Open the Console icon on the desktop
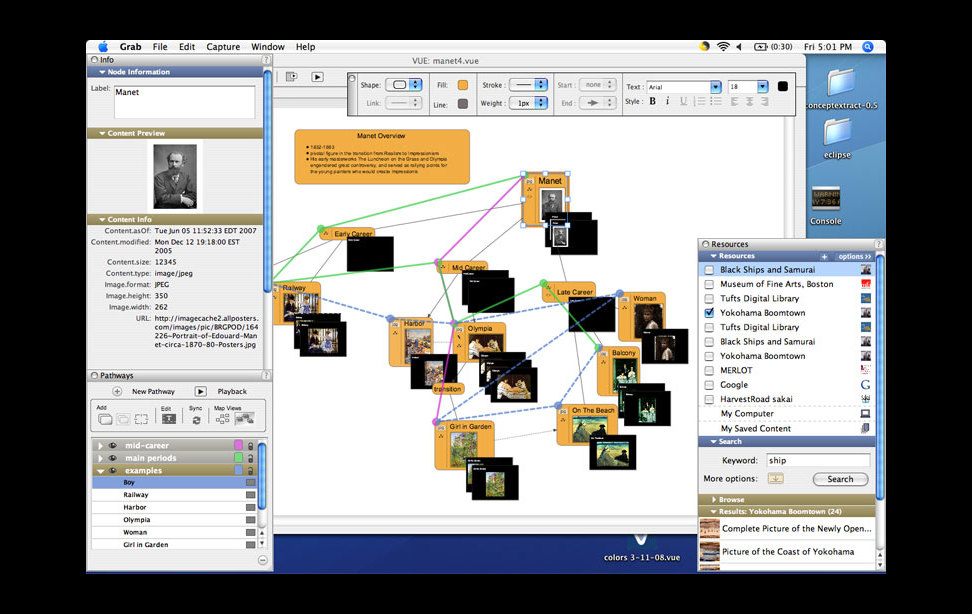Screen dimensions: 972x614 click(826, 206)
